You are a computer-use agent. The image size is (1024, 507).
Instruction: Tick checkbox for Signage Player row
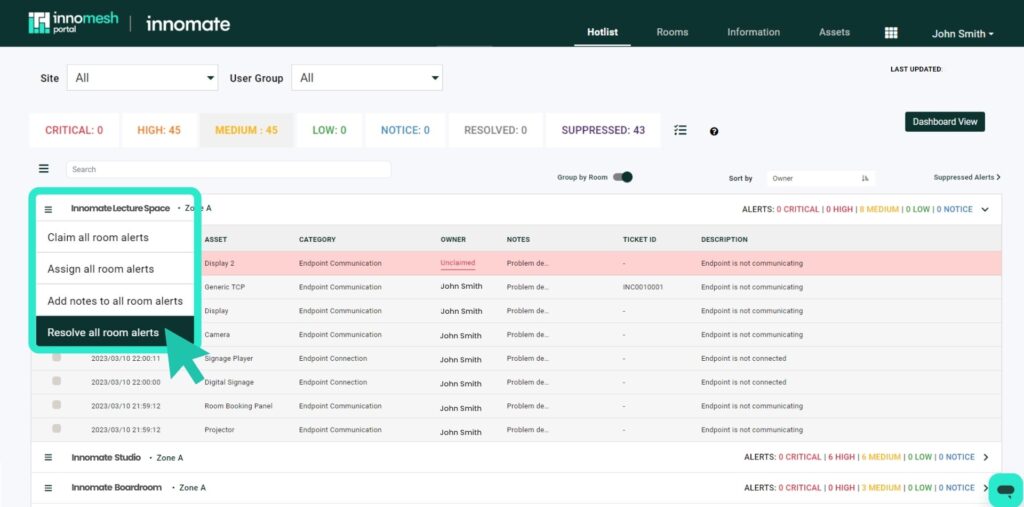pyautogui.click(x=57, y=357)
